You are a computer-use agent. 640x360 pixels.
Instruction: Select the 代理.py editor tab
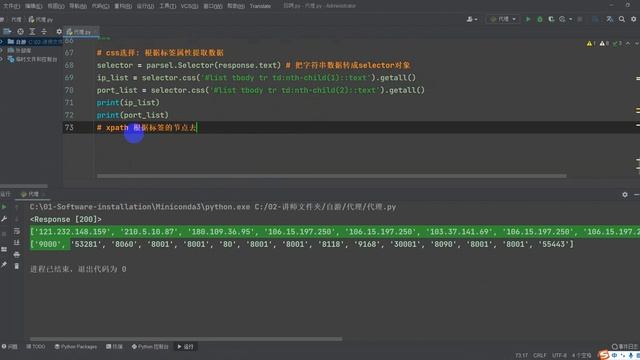(81, 32)
